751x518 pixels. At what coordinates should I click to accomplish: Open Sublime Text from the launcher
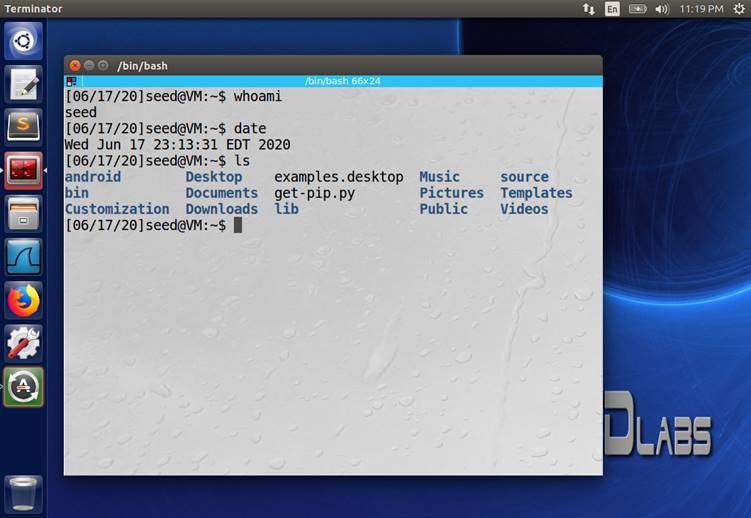(23, 127)
